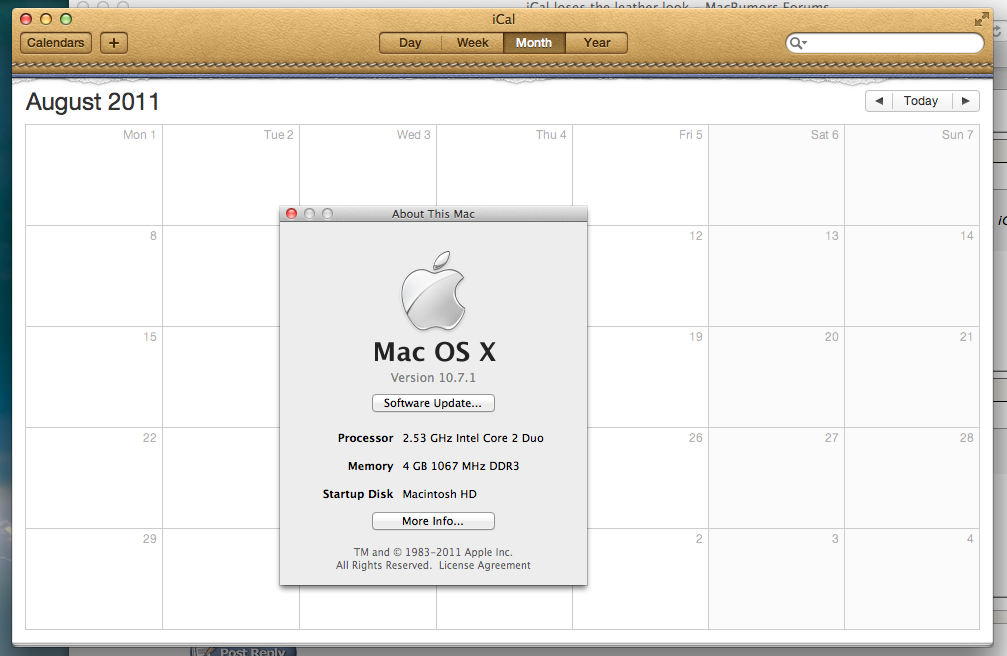Click the August 2011 month heading

[92, 102]
